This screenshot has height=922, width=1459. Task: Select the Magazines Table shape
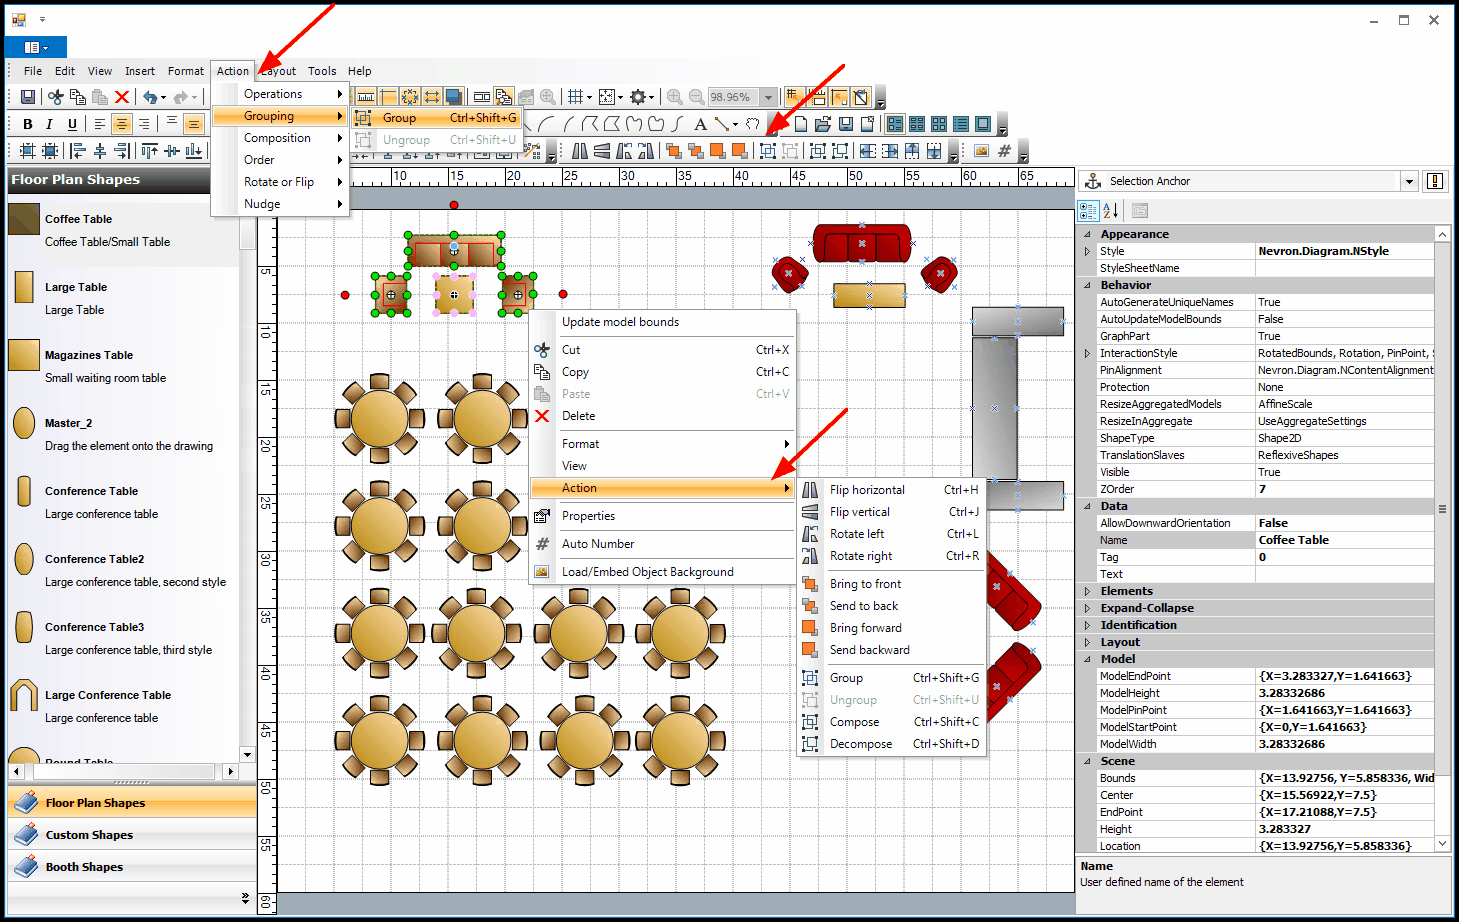point(122,364)
